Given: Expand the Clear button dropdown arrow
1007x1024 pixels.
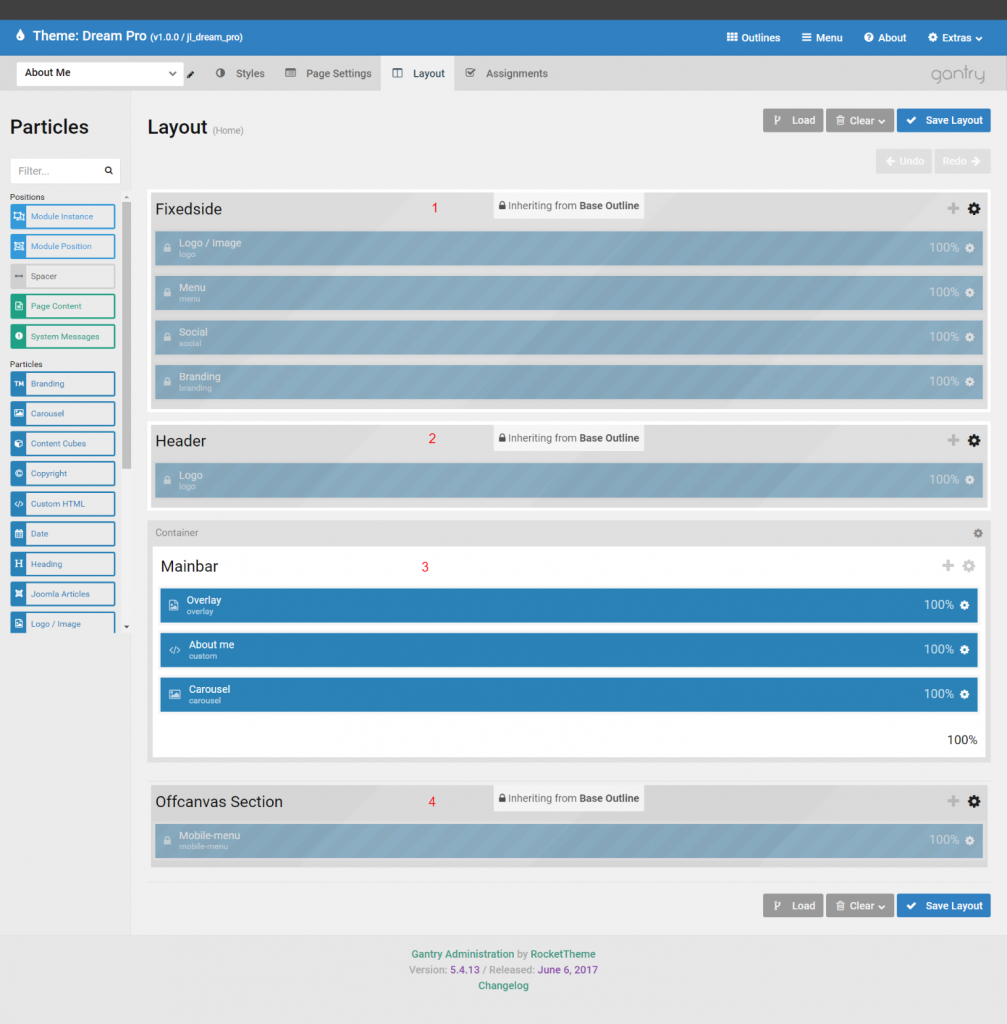Looking at the screenshot, I should click(881, 120).
